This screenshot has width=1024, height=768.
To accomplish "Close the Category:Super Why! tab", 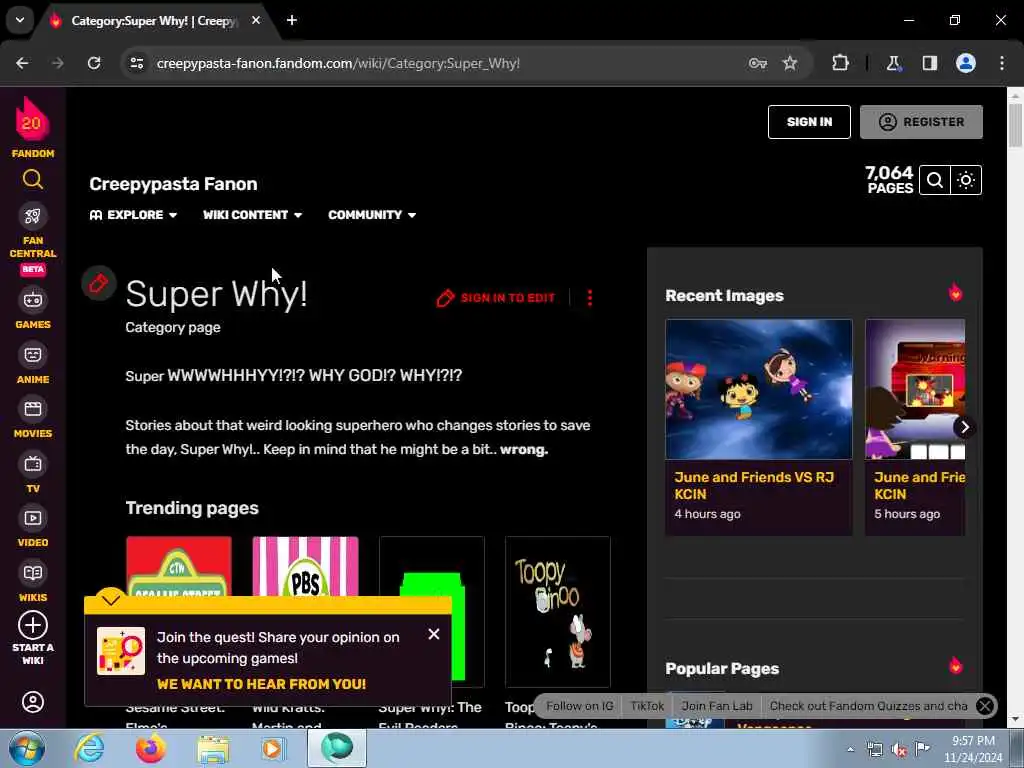I will coord(256,20).
